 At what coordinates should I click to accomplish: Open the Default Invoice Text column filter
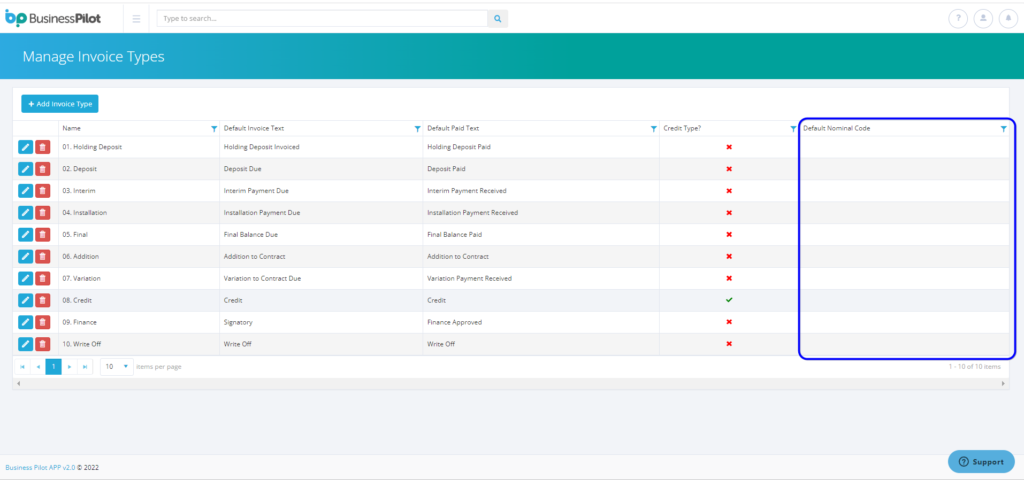click(417, 129)
